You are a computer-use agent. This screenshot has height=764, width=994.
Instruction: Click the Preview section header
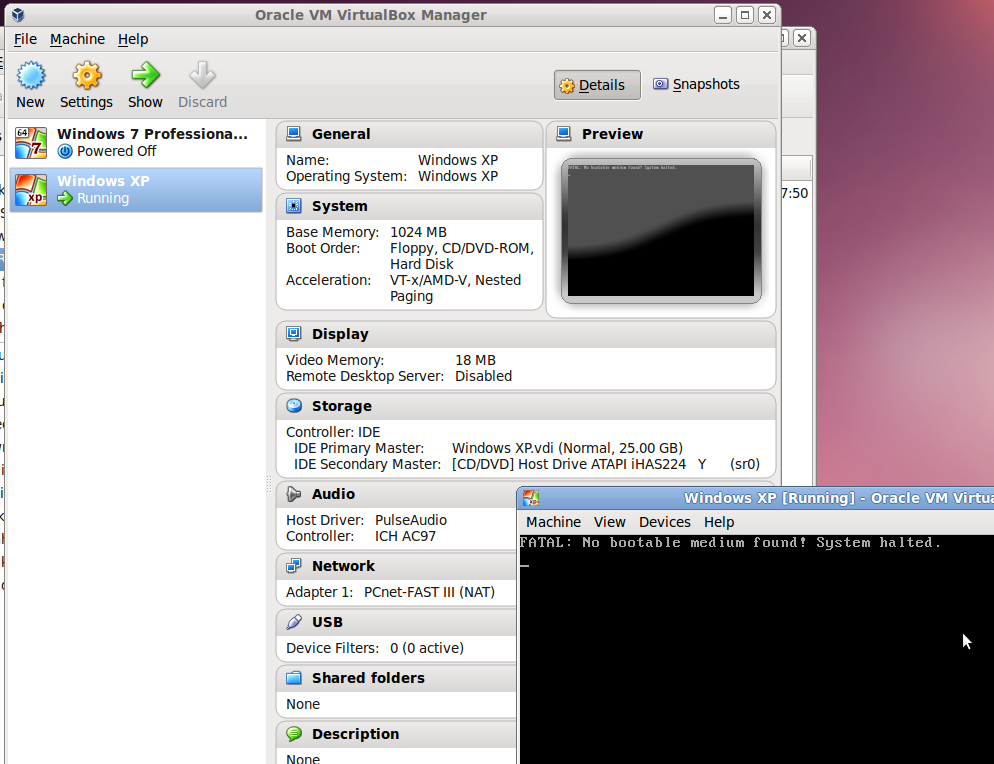[x=661, y=134]
